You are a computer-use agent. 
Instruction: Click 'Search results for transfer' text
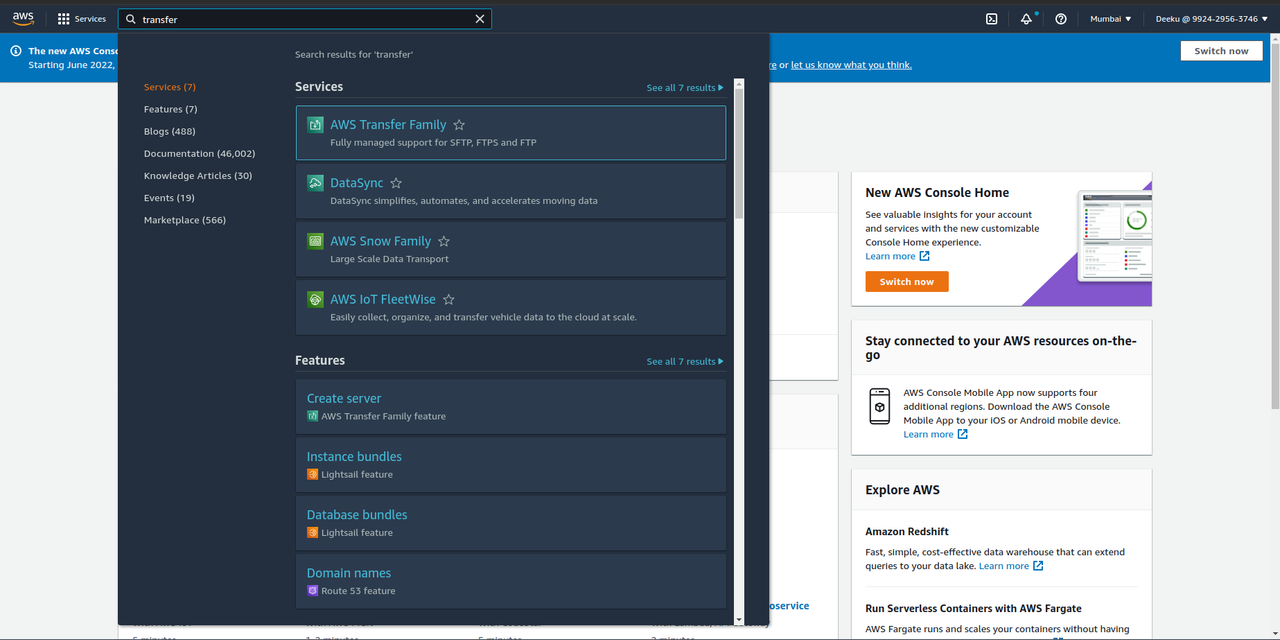tap(354, 54)
